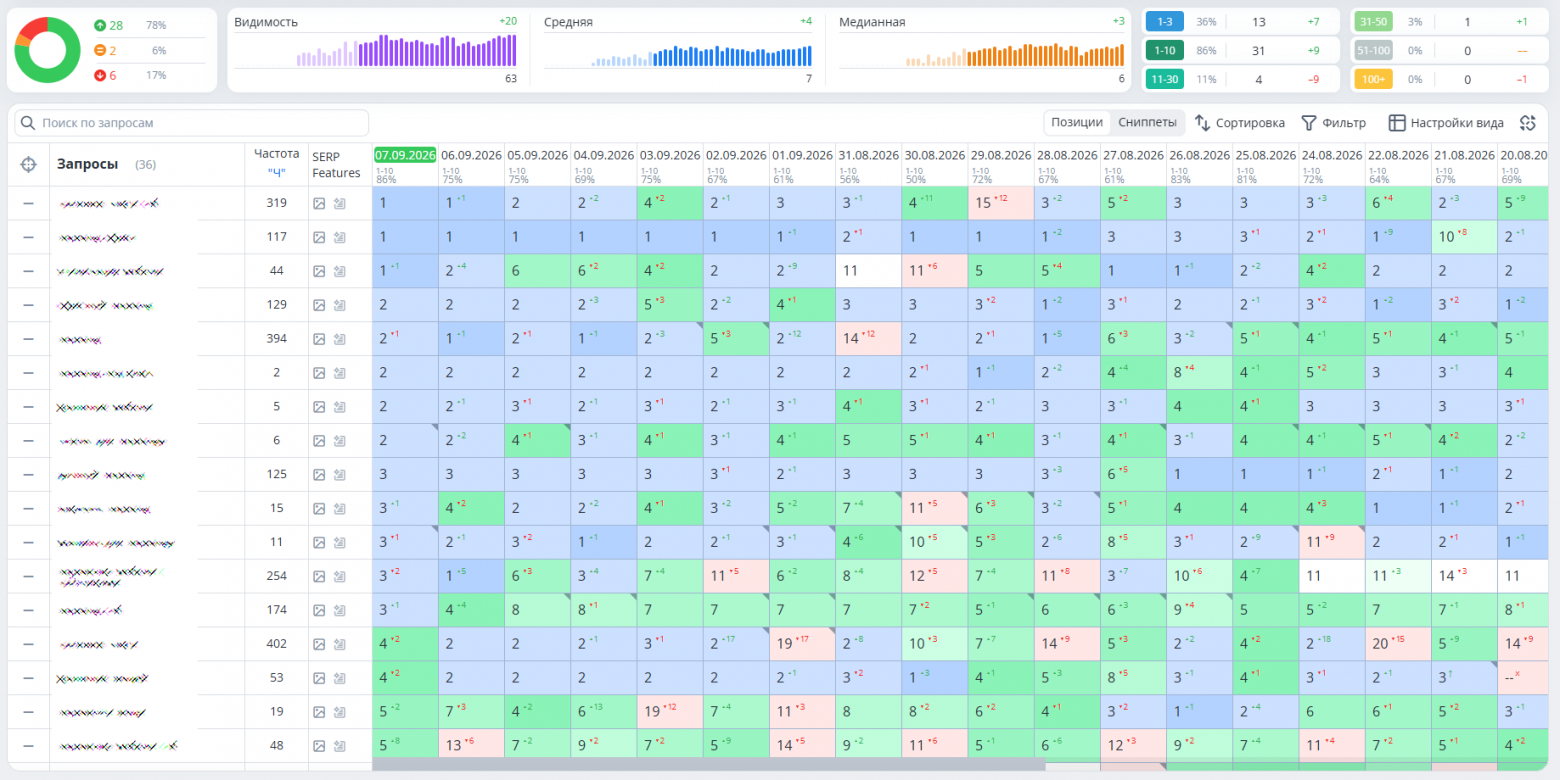Click the blue "Ч" frequency type selector
The image size is (1560, 780).
pos(277,172)
